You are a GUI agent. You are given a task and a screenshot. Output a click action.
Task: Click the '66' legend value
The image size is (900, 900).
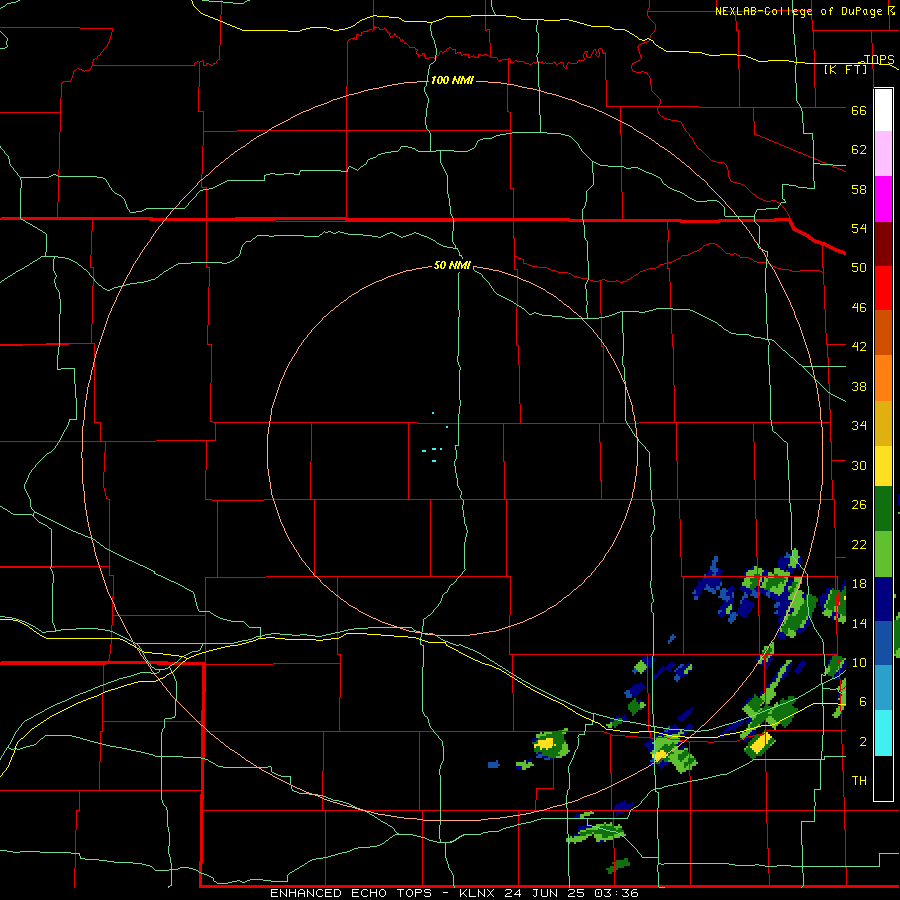click(859, 110)
